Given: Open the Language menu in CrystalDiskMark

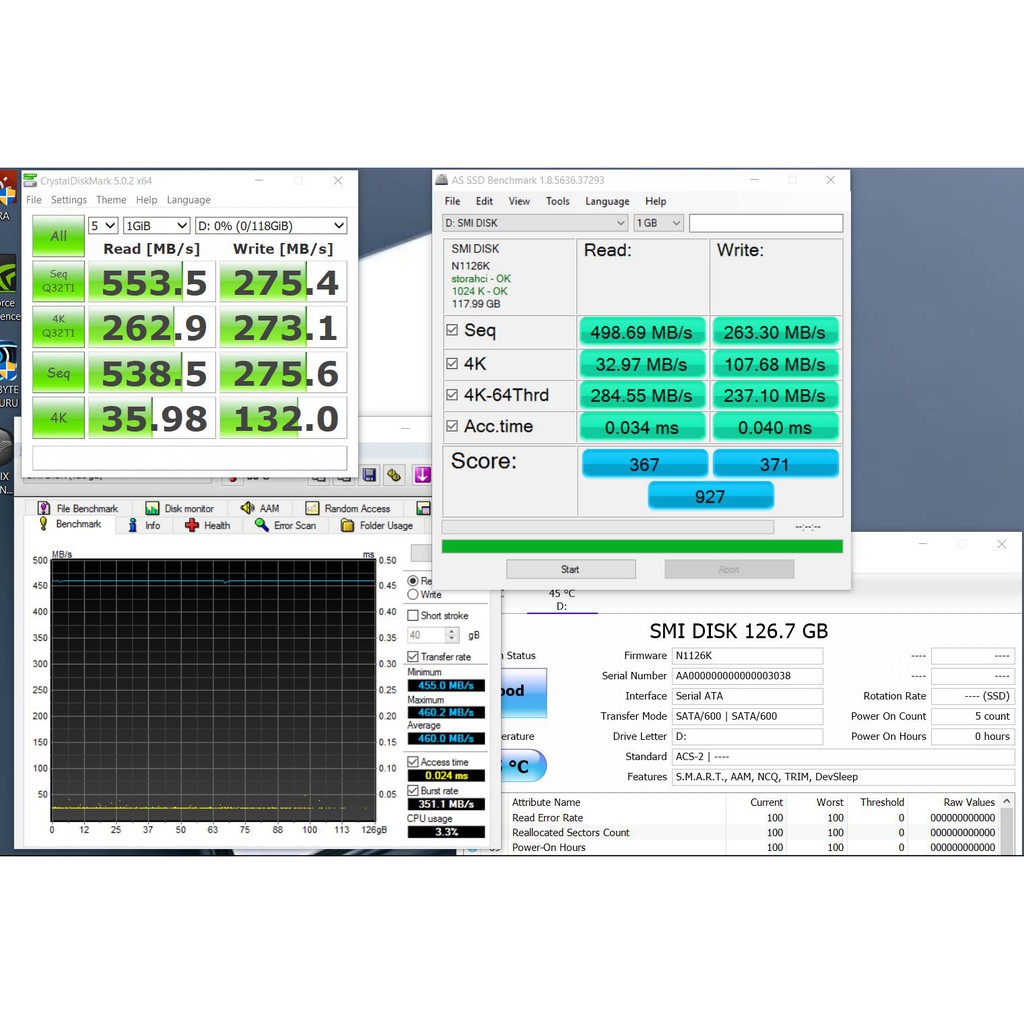Looking at the screenshot, I should [188, 200].
